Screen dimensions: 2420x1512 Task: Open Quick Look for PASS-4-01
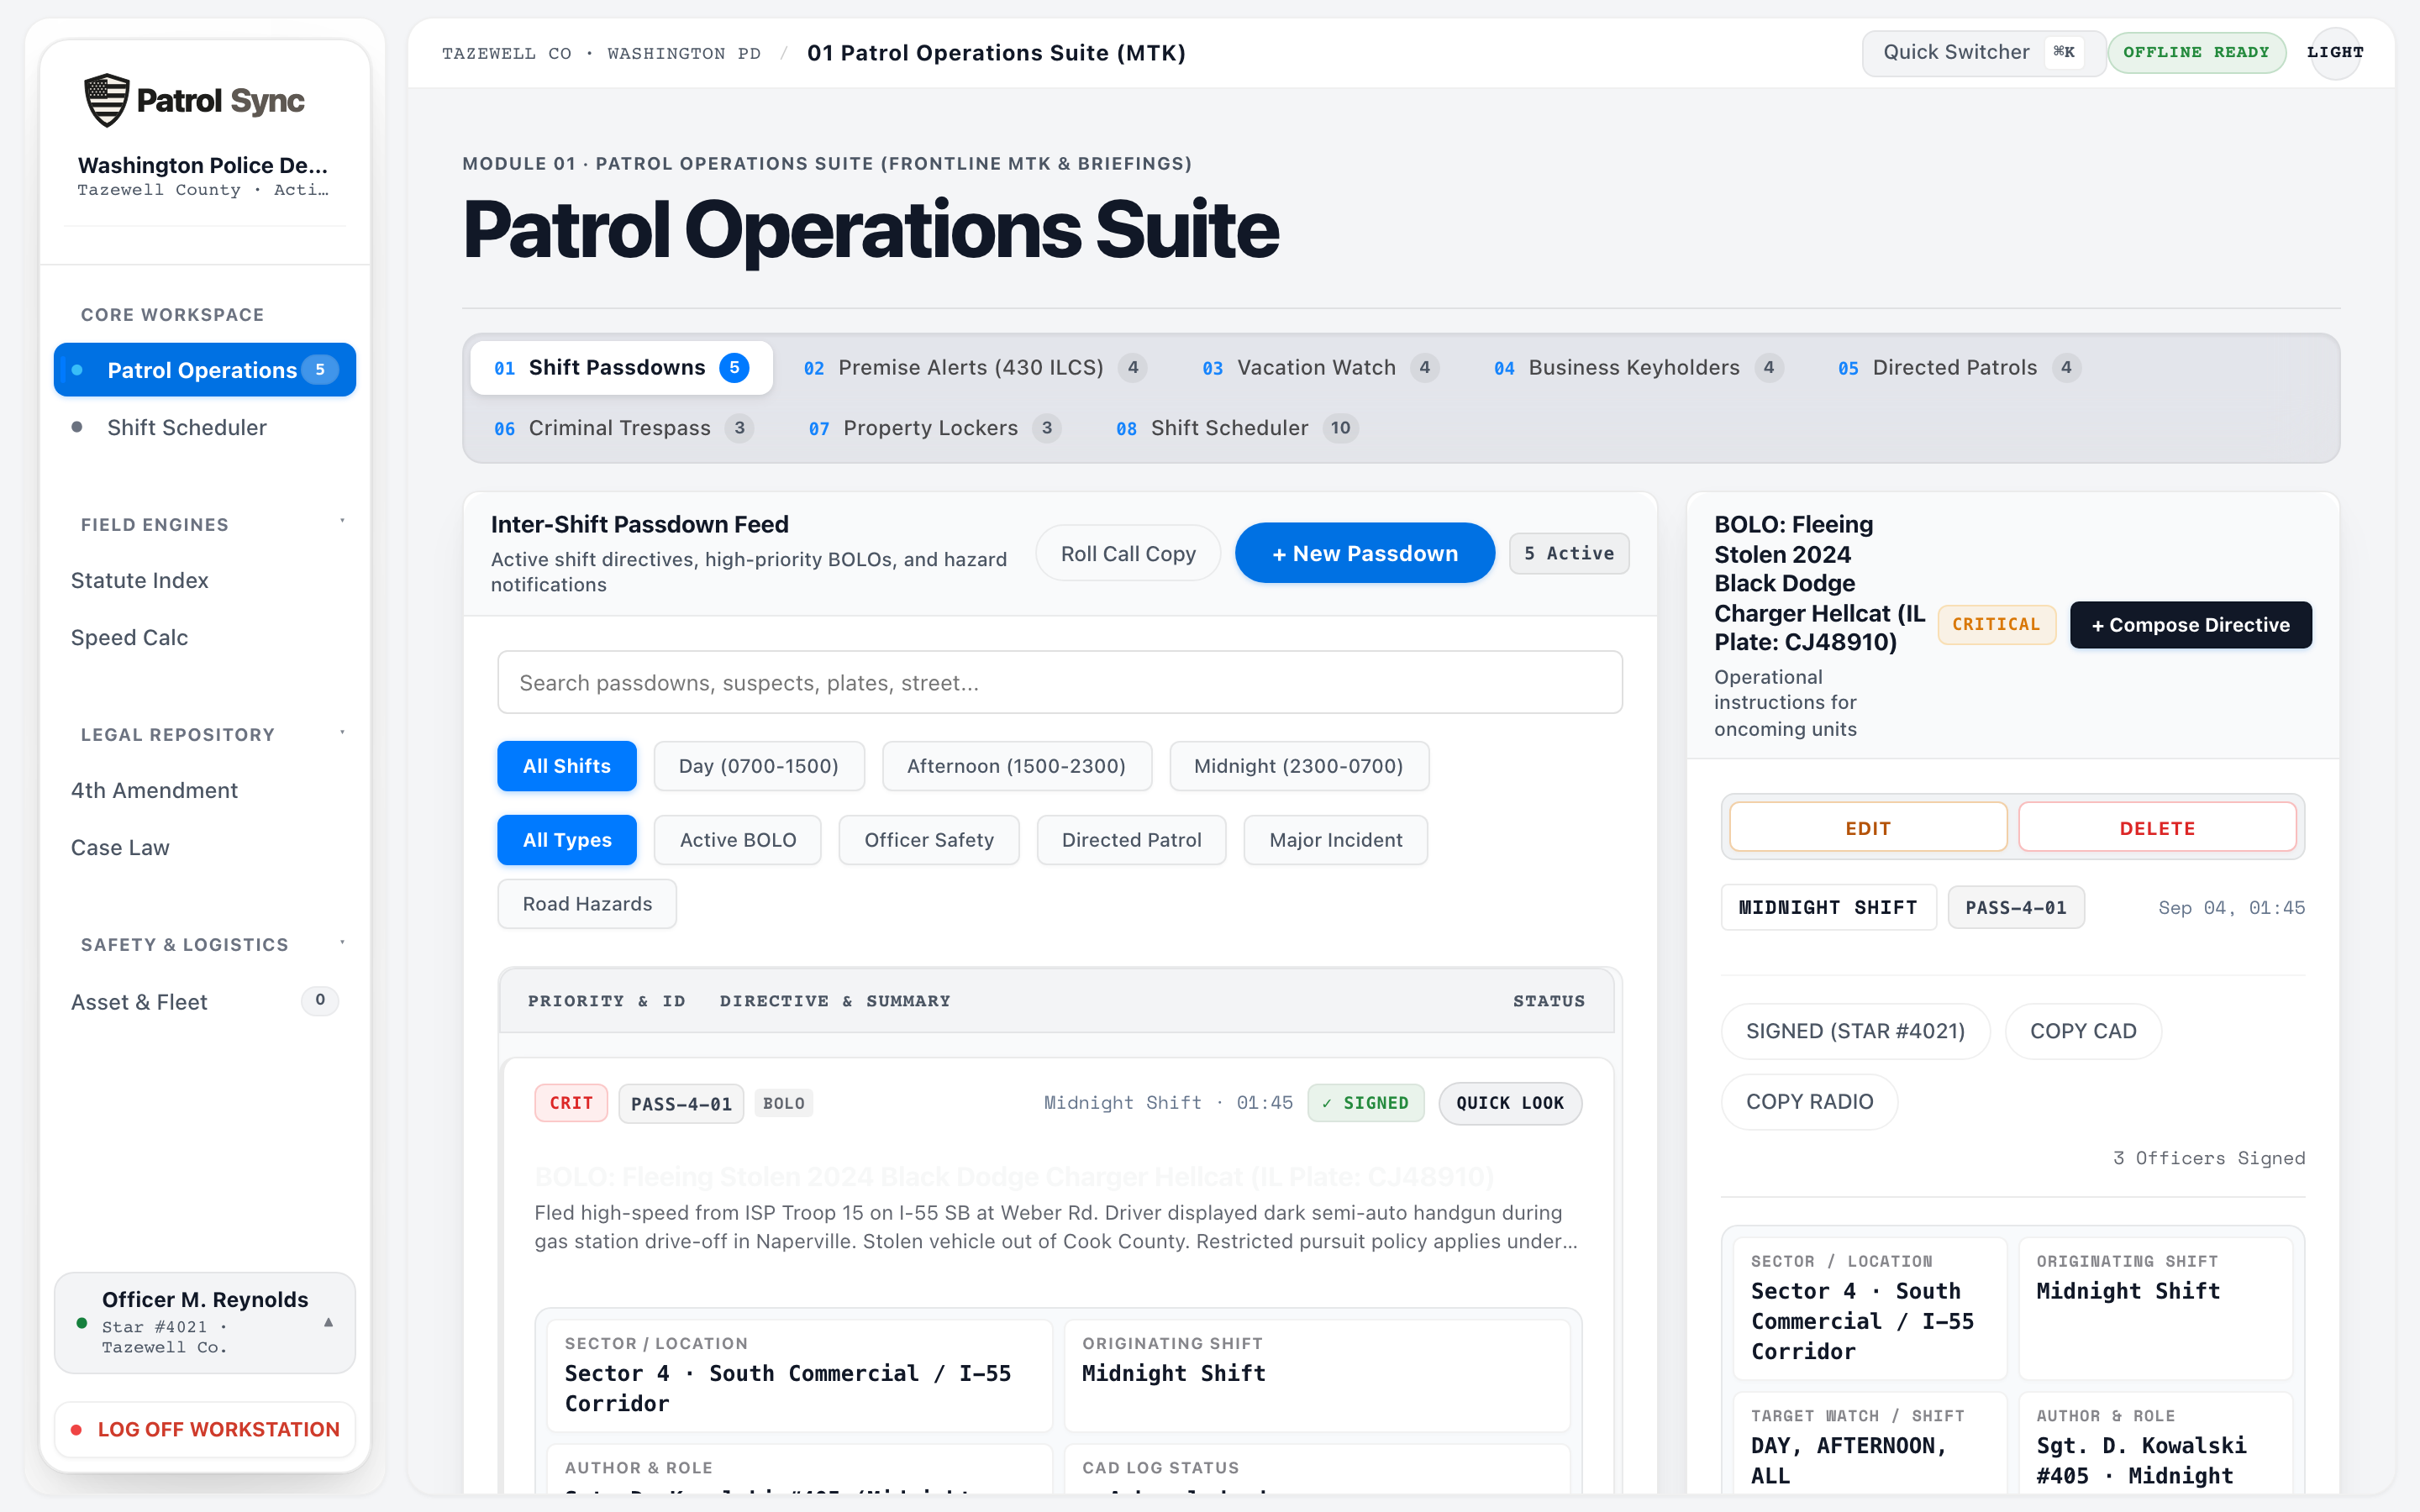coord(1510,1103)
